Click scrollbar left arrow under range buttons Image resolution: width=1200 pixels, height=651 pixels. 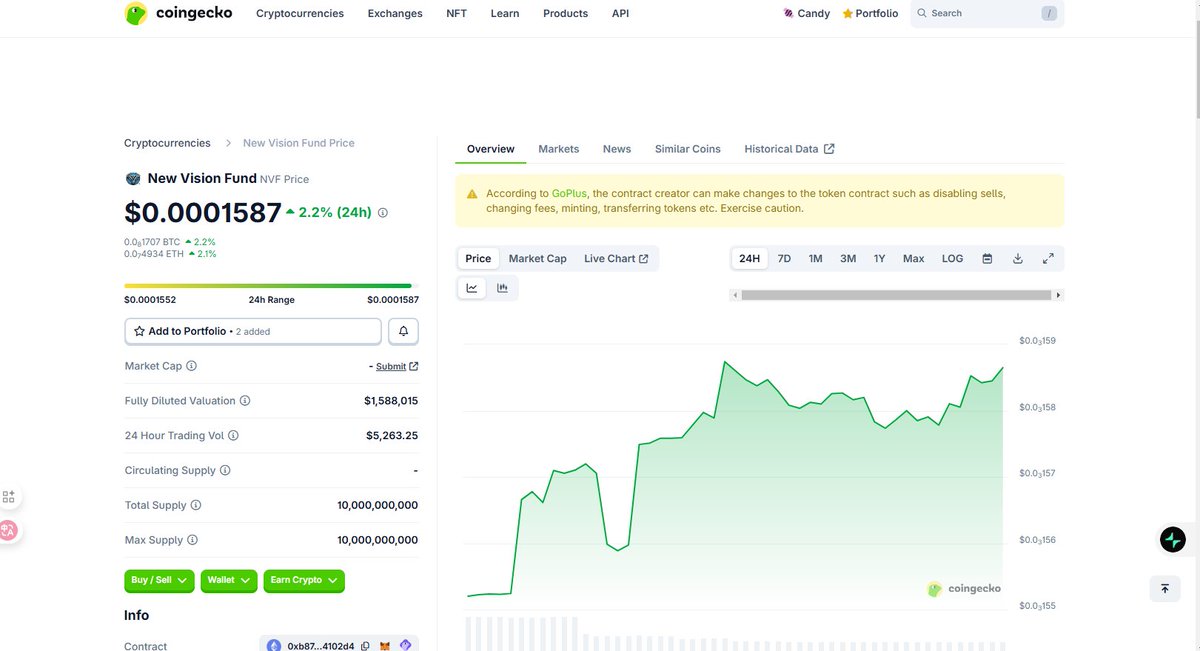(735, 295)
